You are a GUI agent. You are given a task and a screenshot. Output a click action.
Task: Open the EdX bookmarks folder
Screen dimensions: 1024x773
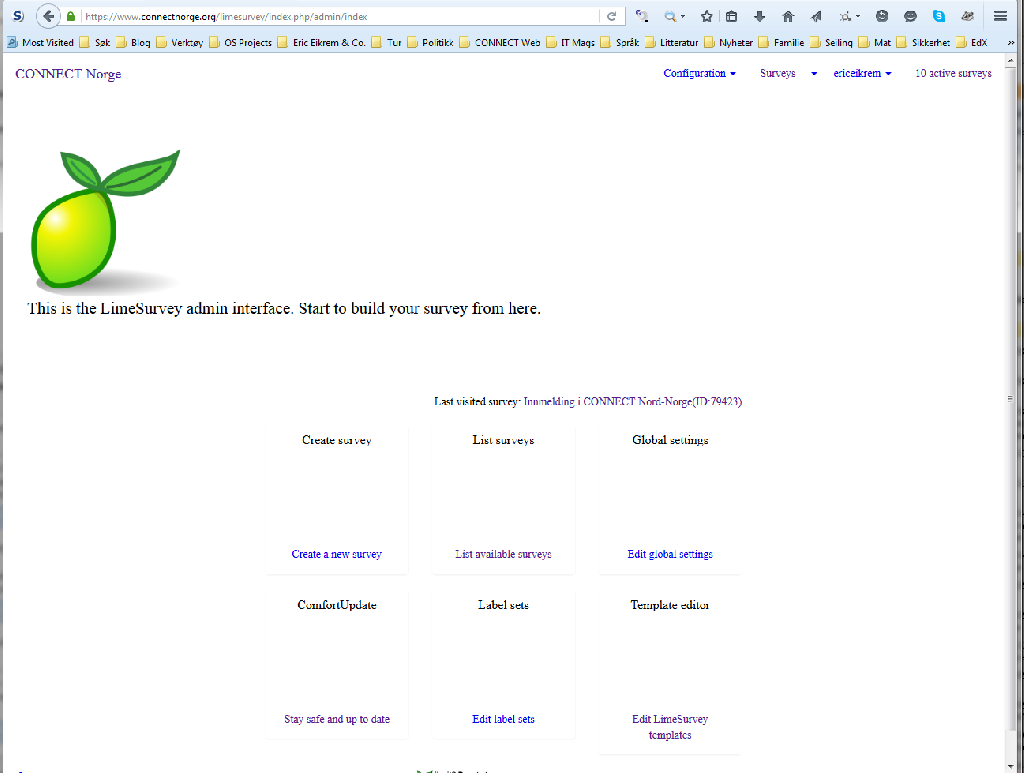pos(971,42)
